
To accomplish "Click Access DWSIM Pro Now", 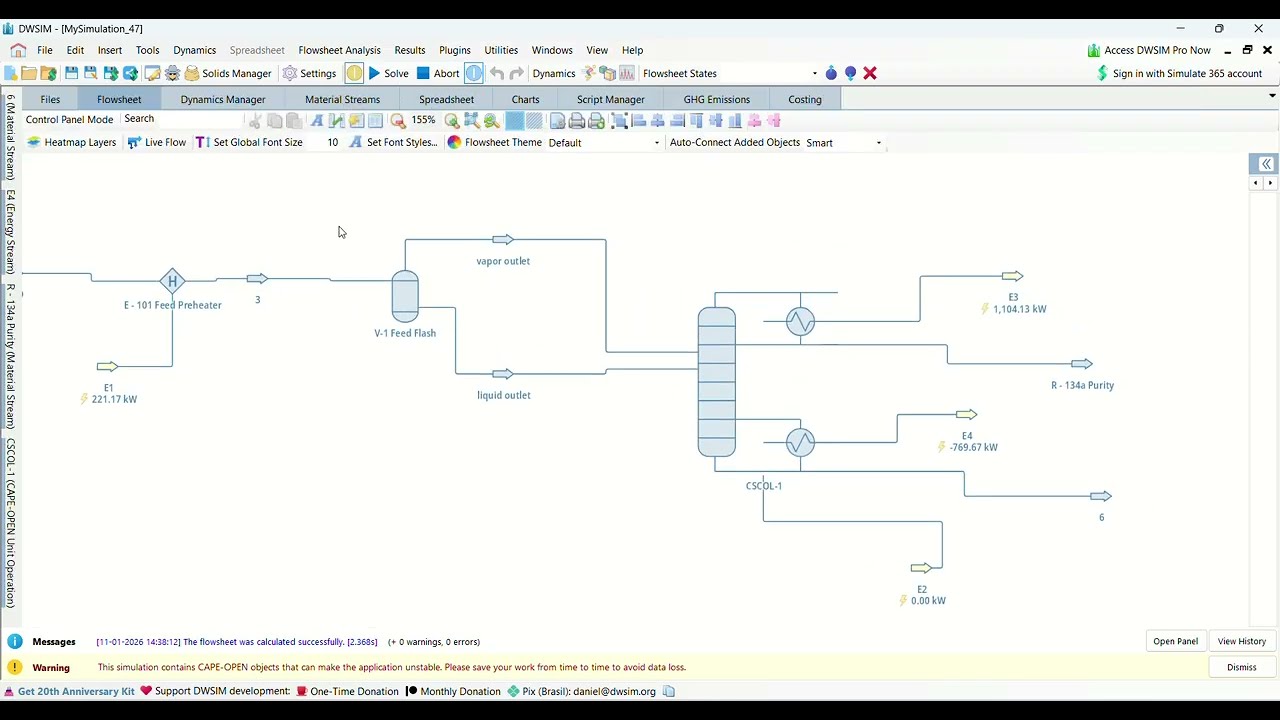I will [x=1149, y=50].
